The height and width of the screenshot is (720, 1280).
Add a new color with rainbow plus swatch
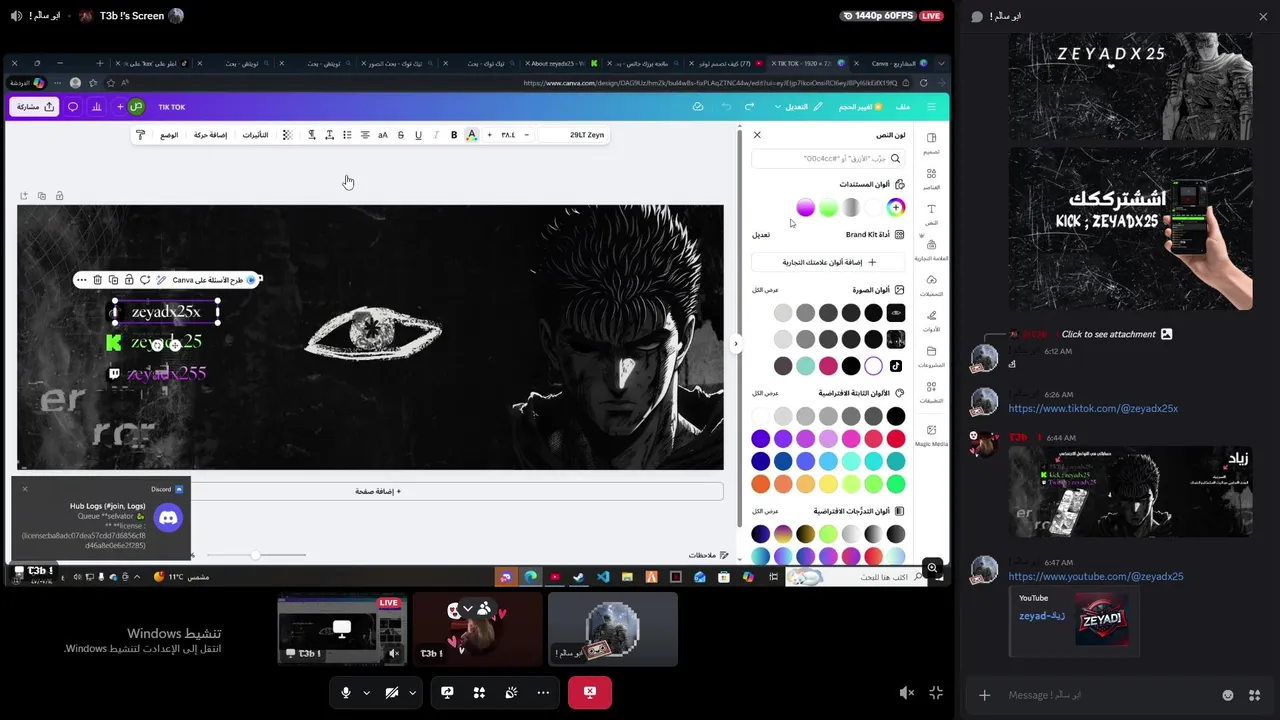[x=896, y=208]
